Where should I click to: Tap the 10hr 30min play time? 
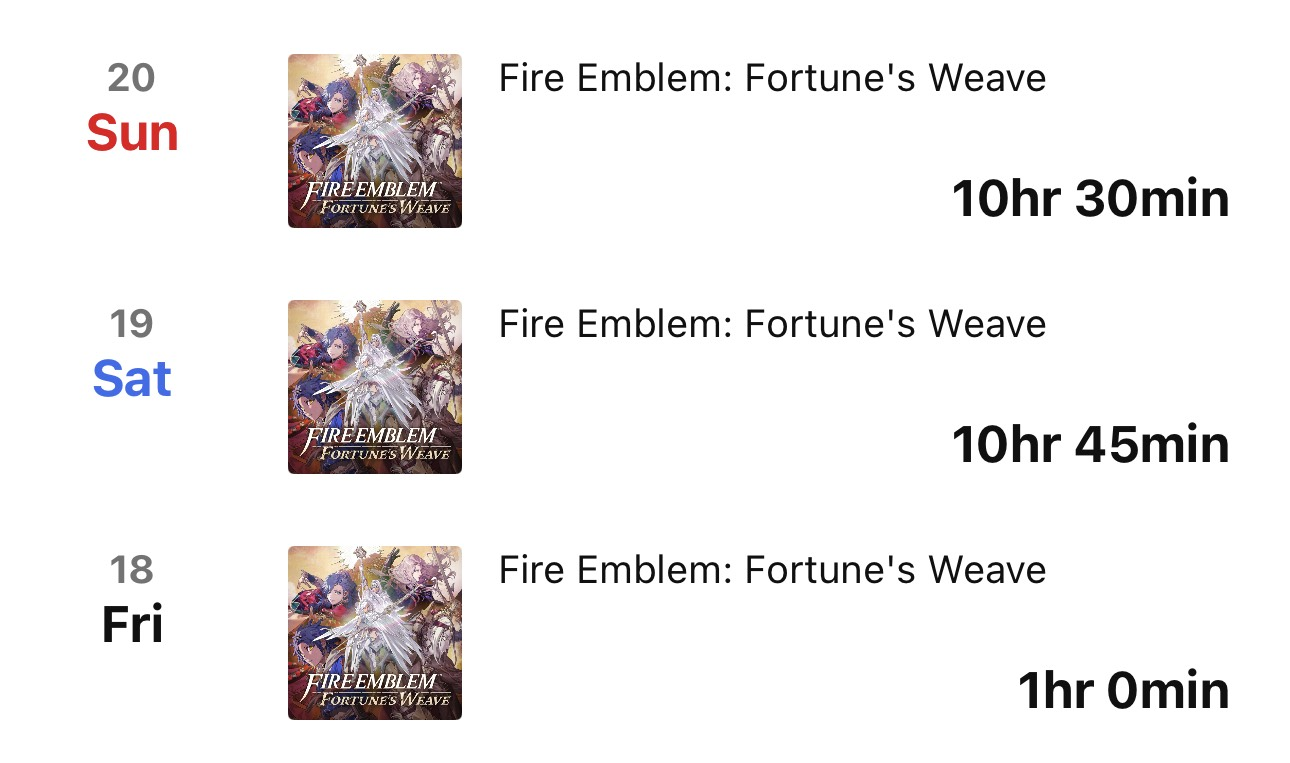tap(1090, 198)
